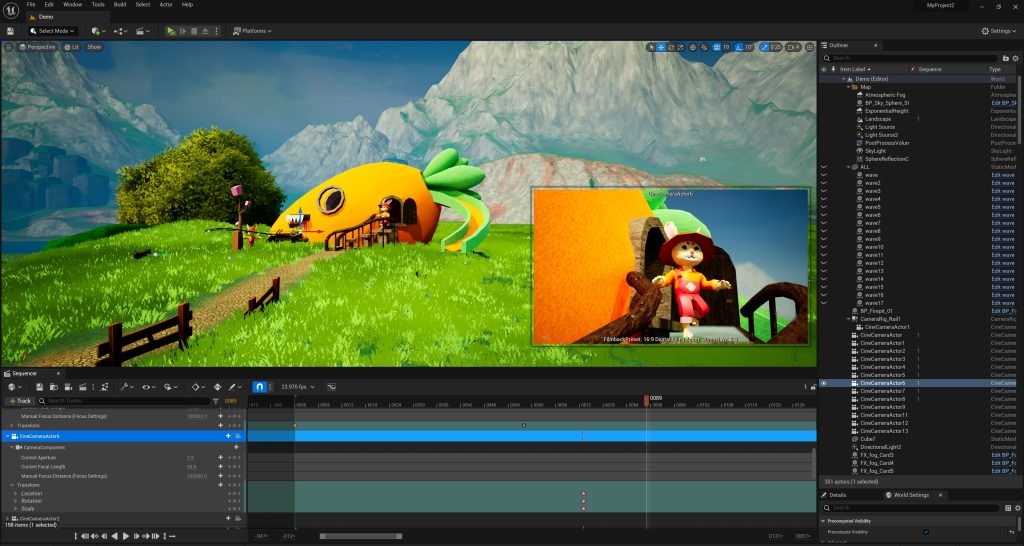Viewport: 1024px width, 546px height.
Task: Activate the Scale gizmo tool
Action: [x=680, y=47]
